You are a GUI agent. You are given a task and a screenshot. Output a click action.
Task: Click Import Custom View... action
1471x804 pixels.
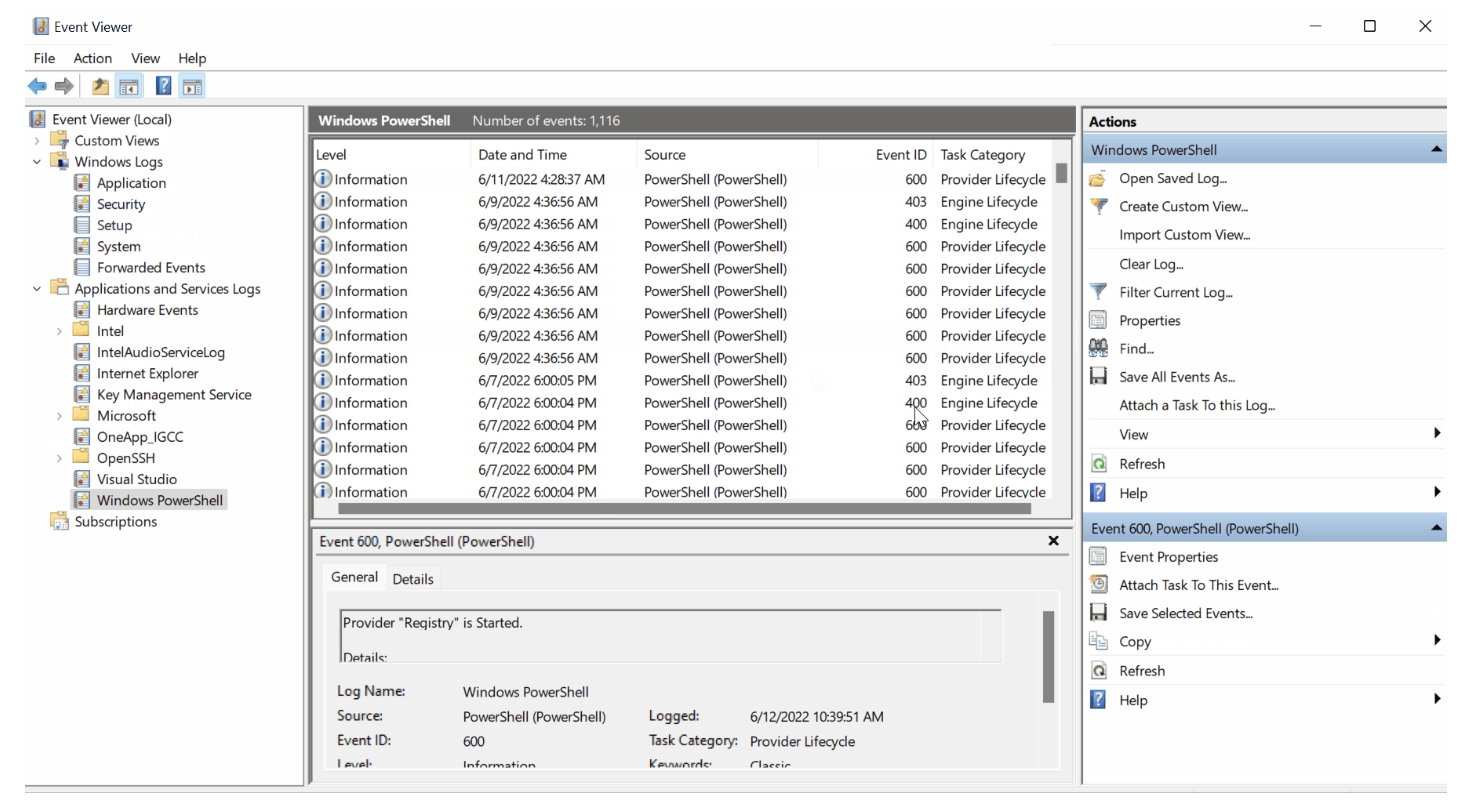[1184, 235]
